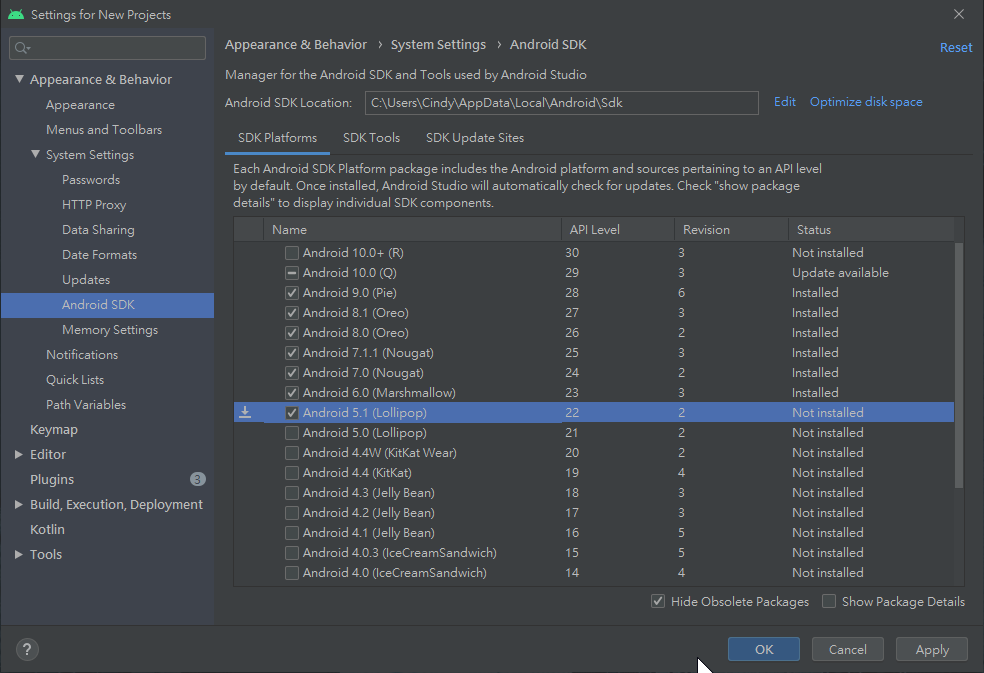Expand the Tools tree node
Screen dimensions: 984x673
point(19,554)
